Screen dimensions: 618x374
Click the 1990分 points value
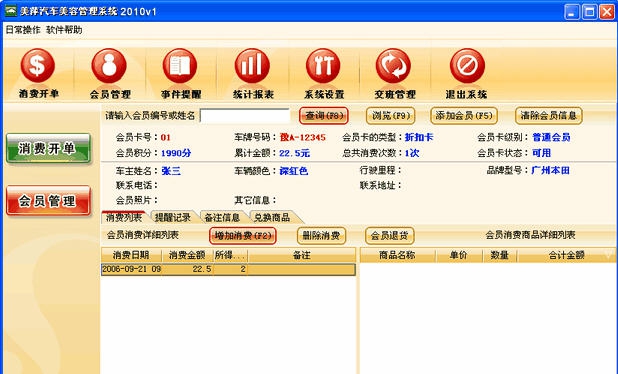176,153
